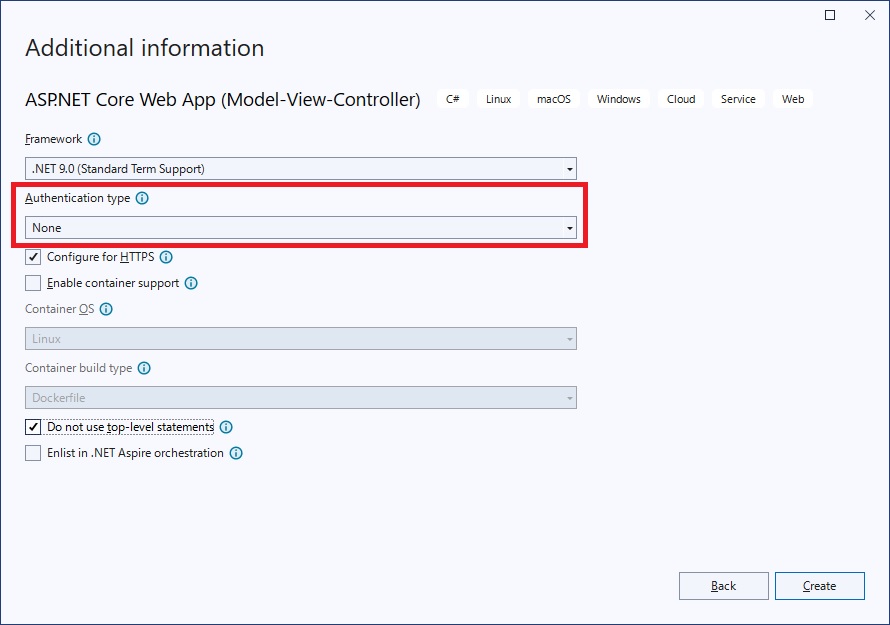Click the macOS tag
Viewport: 890px width, 625px height.
(553, 99)
